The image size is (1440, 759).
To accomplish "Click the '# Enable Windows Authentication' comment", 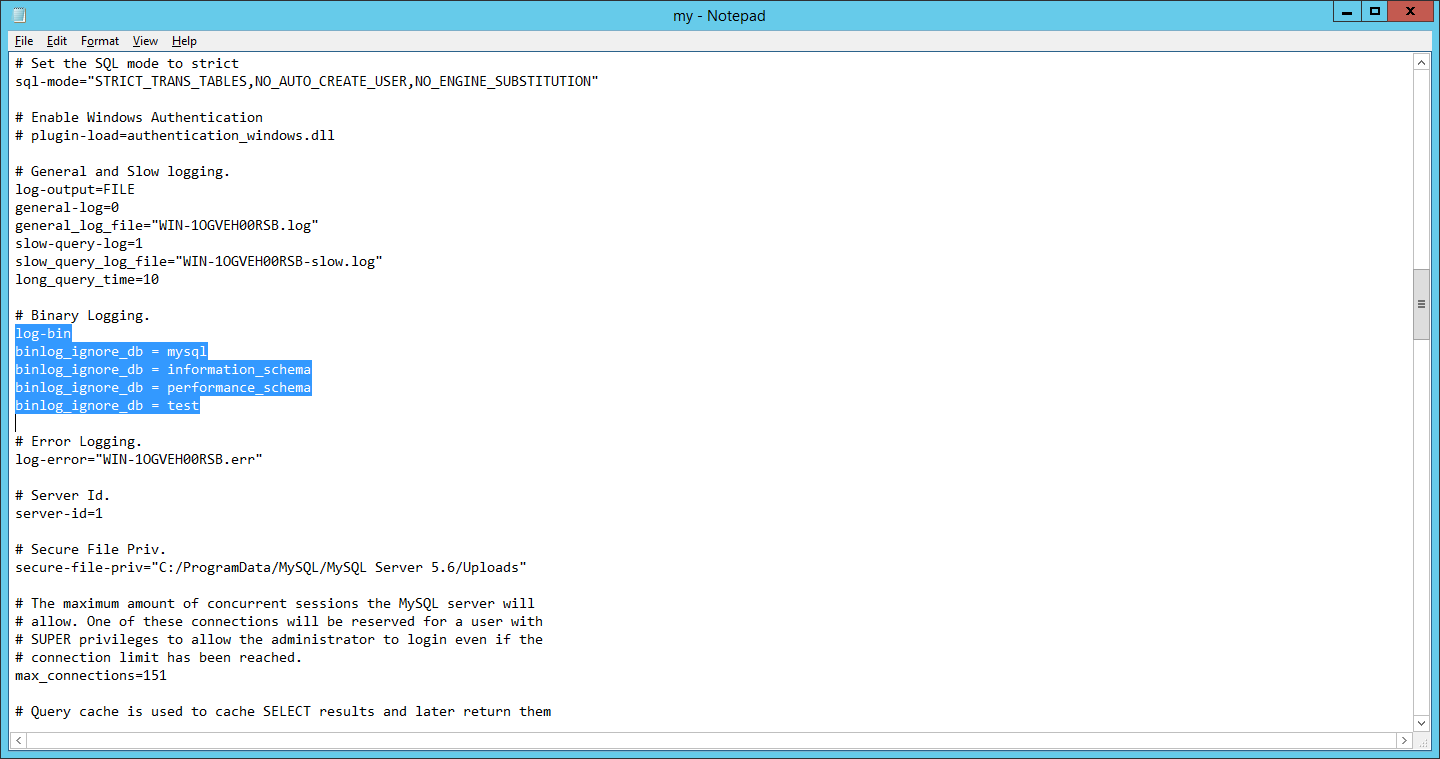I will tap(139, 117).
